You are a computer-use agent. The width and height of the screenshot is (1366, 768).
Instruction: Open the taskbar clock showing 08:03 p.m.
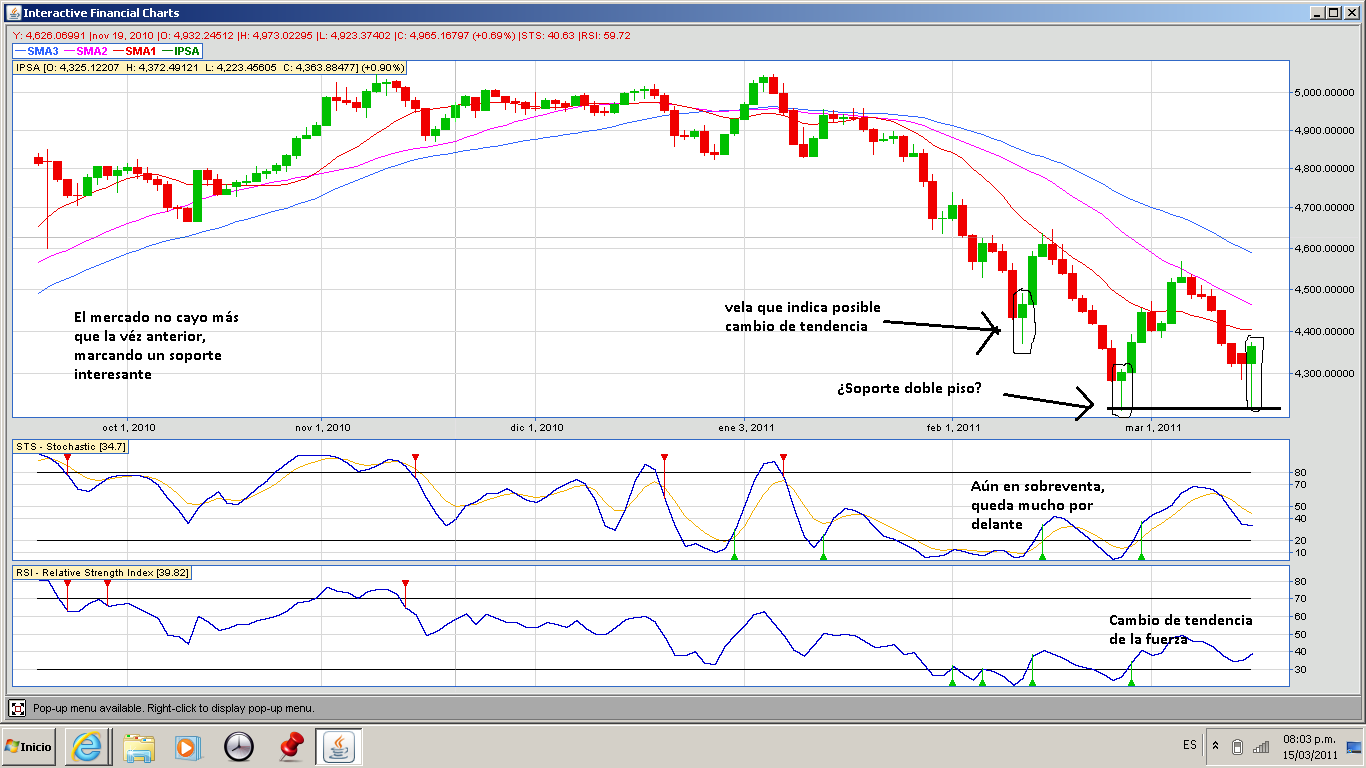pos(1308,746)
